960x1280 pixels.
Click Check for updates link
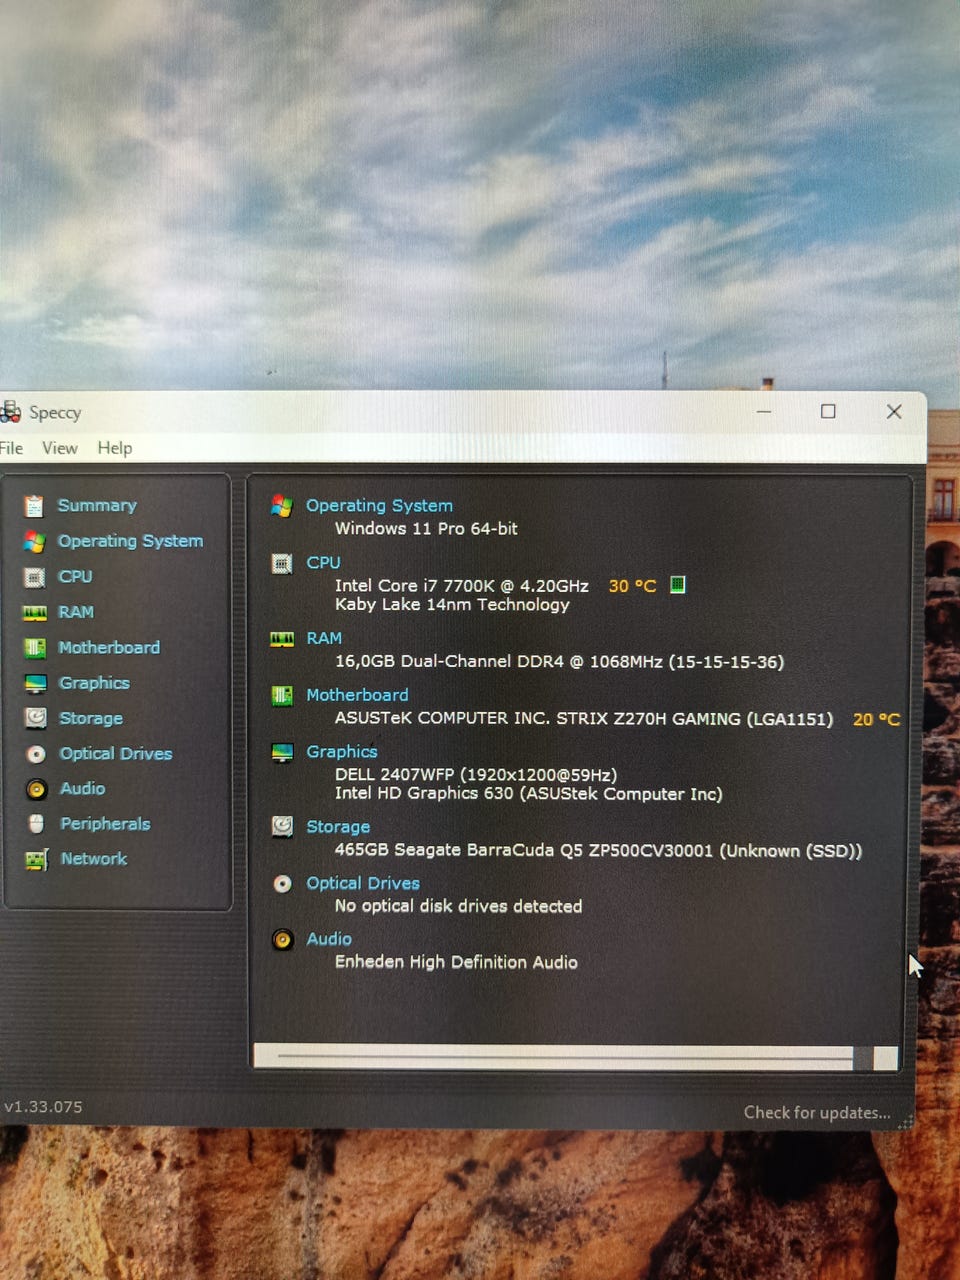tap(817, 1113)
